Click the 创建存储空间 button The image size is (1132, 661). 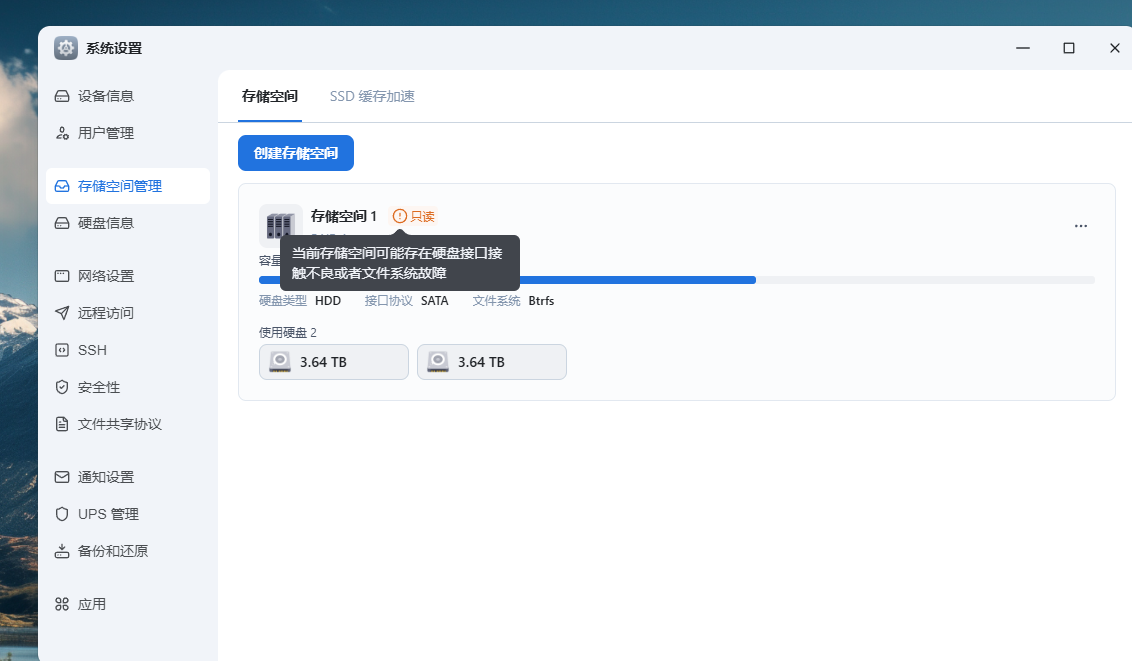(296, 153)
